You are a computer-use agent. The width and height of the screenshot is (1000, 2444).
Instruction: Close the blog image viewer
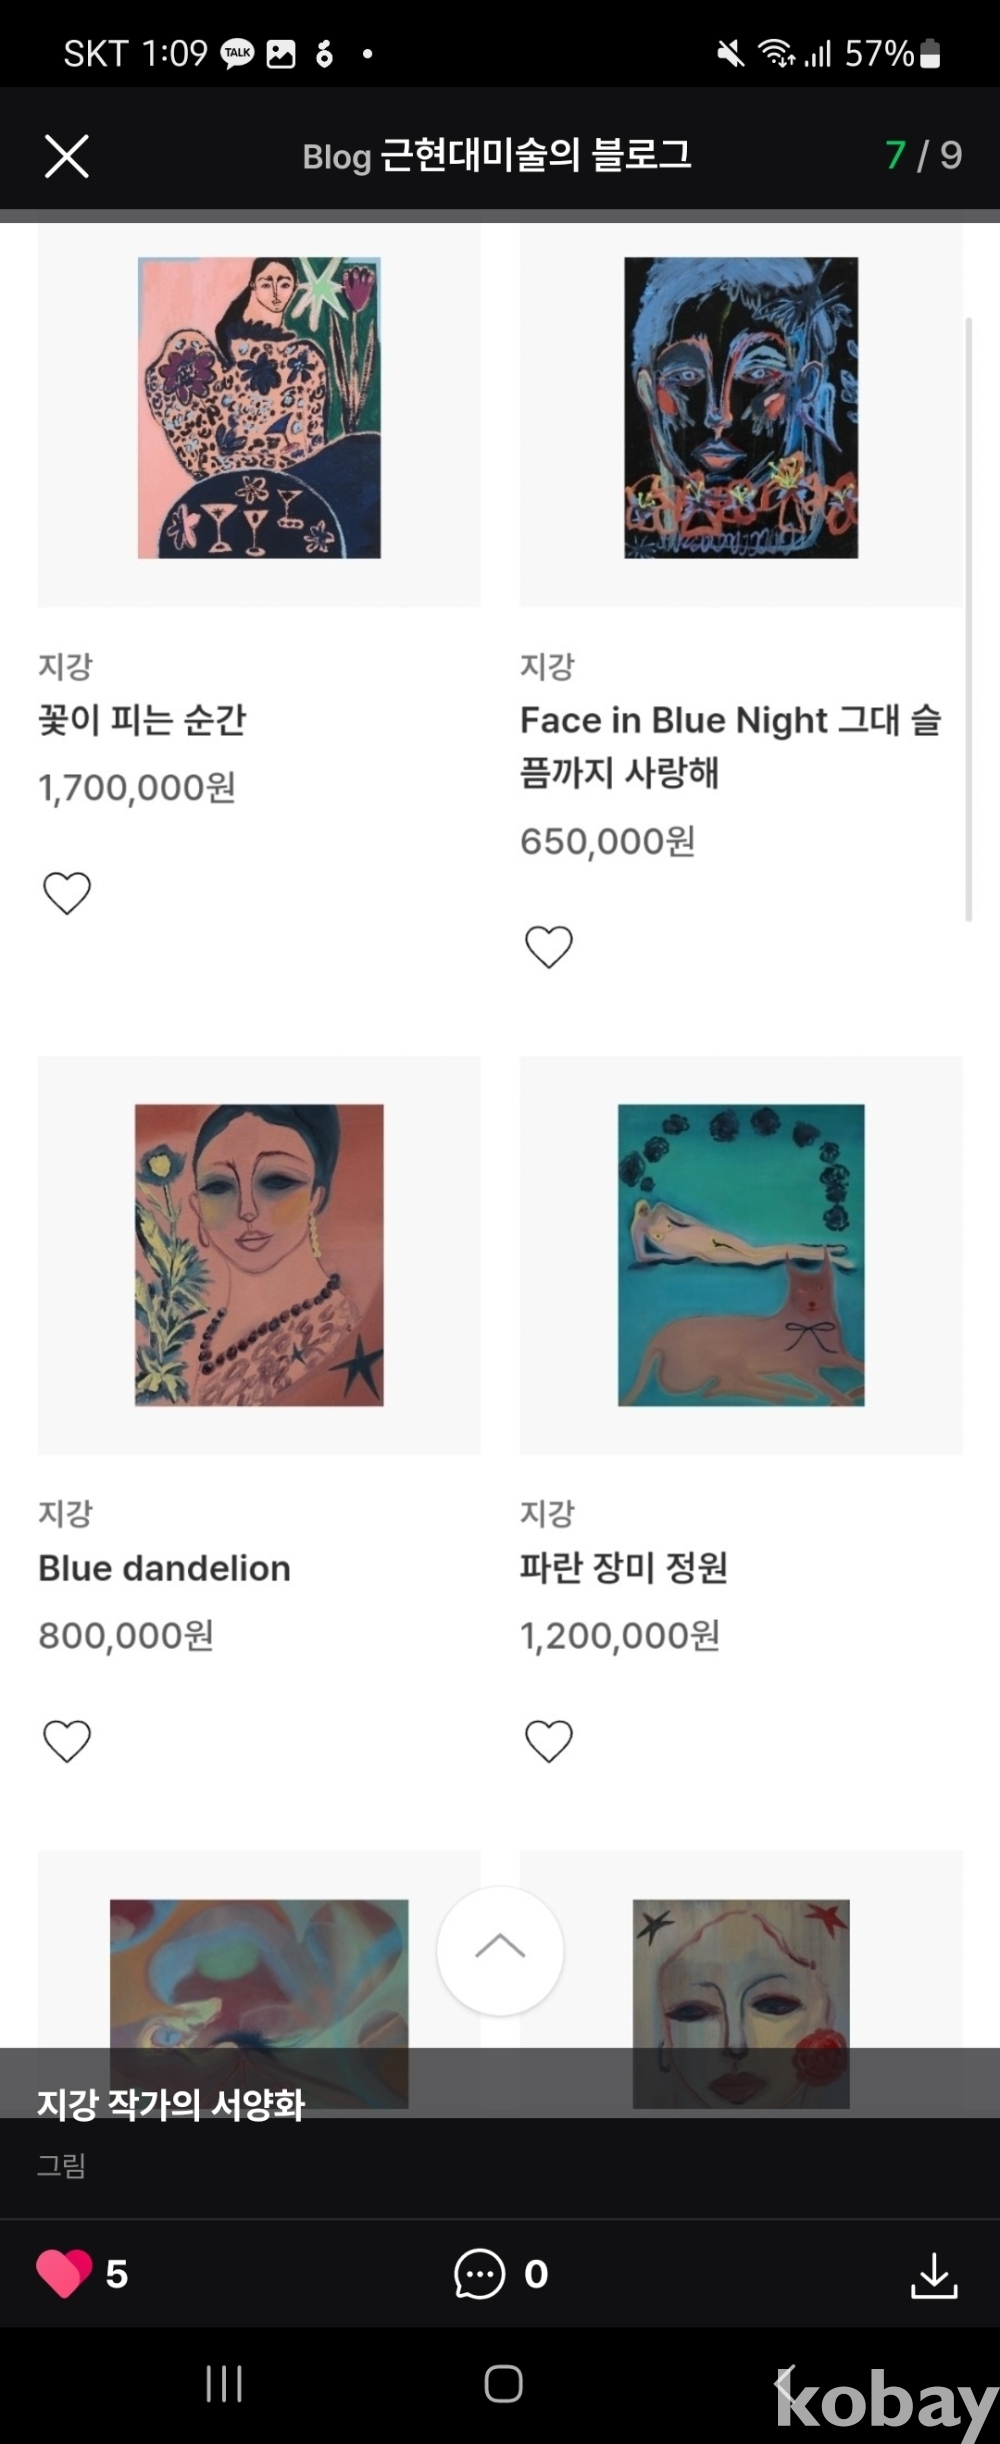(x=67, y=156)
